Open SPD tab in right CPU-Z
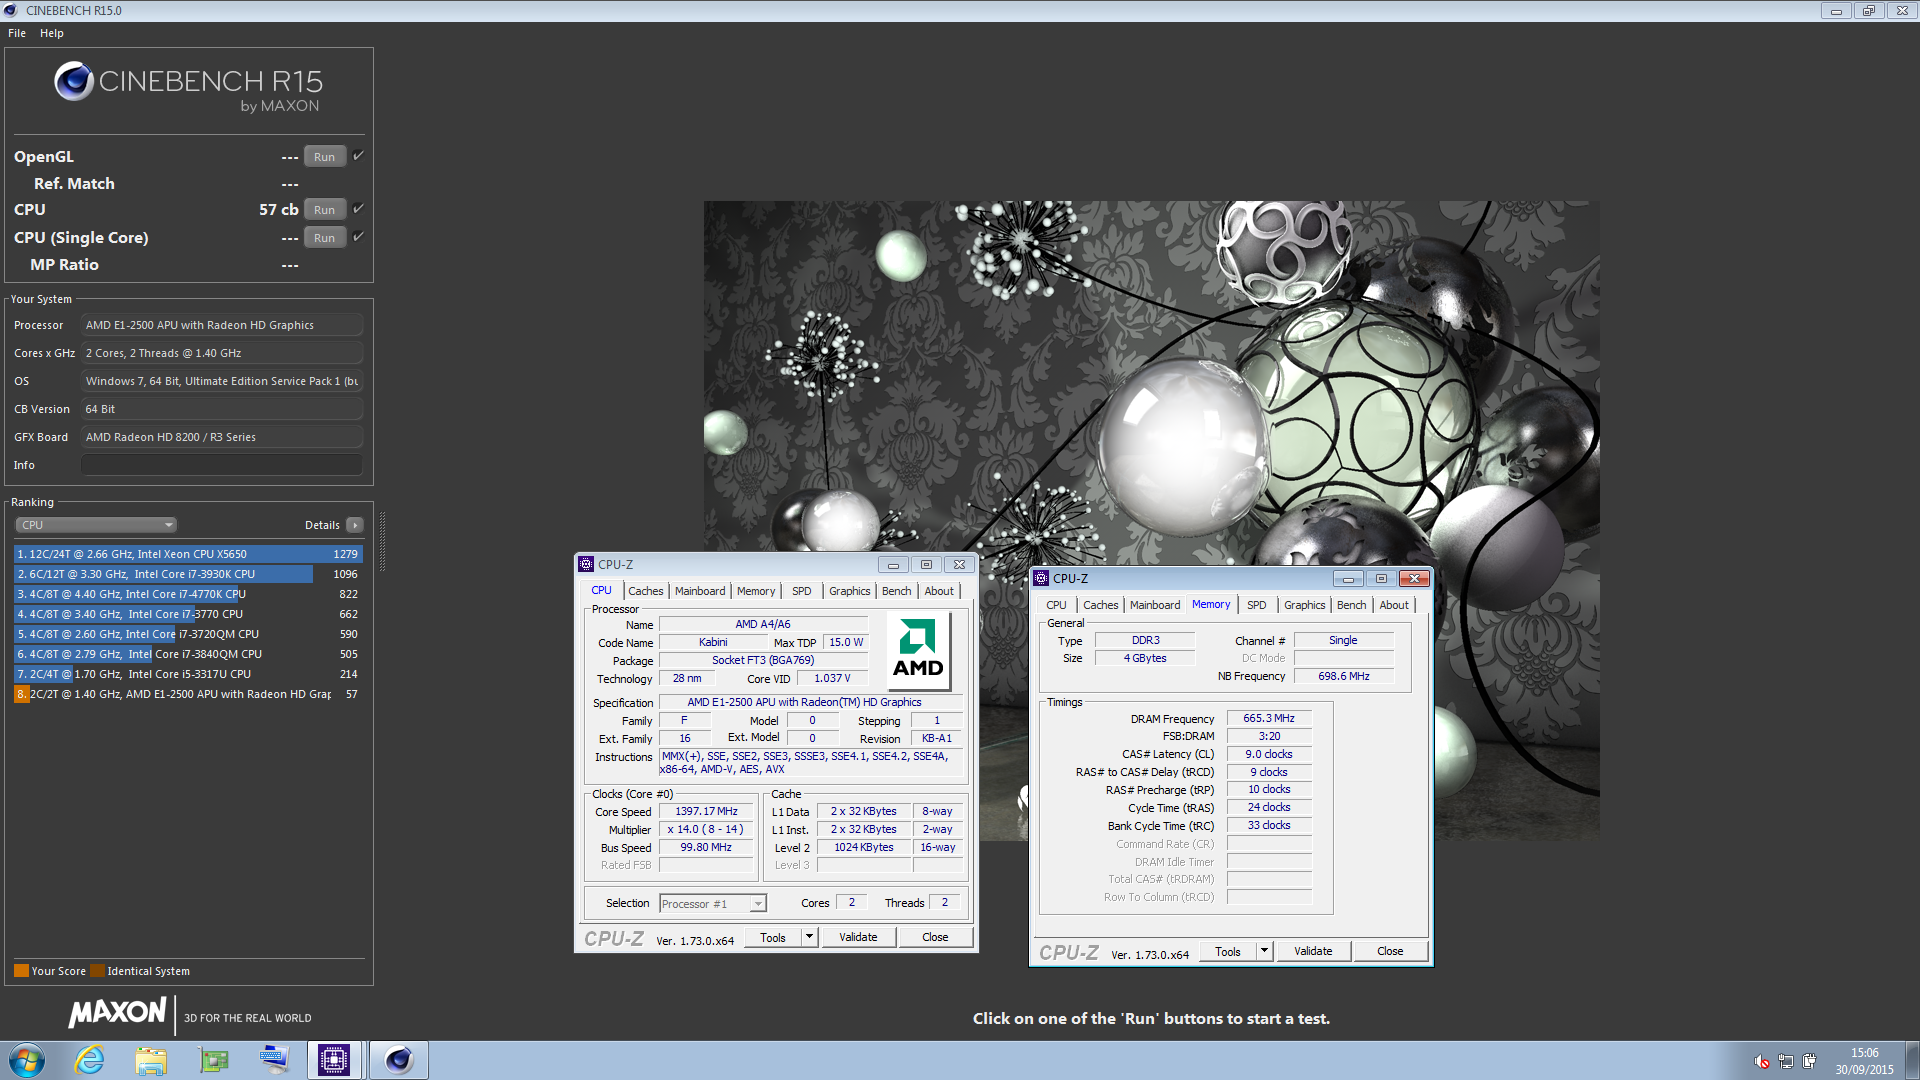Screen dimensions: 1920x1080 [1257, 605]
